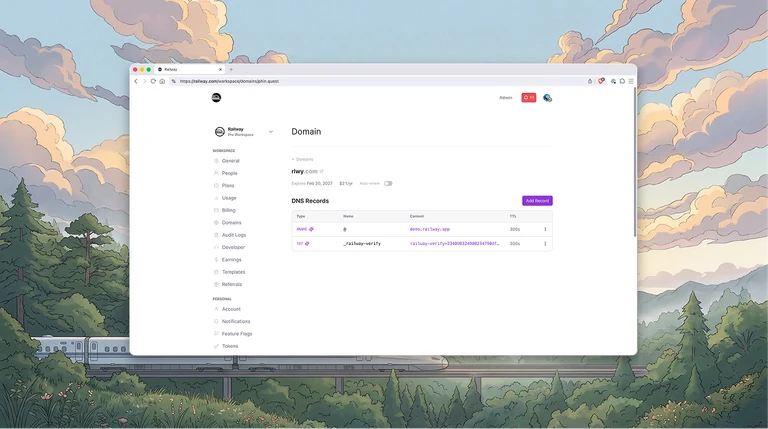This screenshot has height=429, width=768.
Task: Click the page vertical scrollbar
Action: pos(635,164)
